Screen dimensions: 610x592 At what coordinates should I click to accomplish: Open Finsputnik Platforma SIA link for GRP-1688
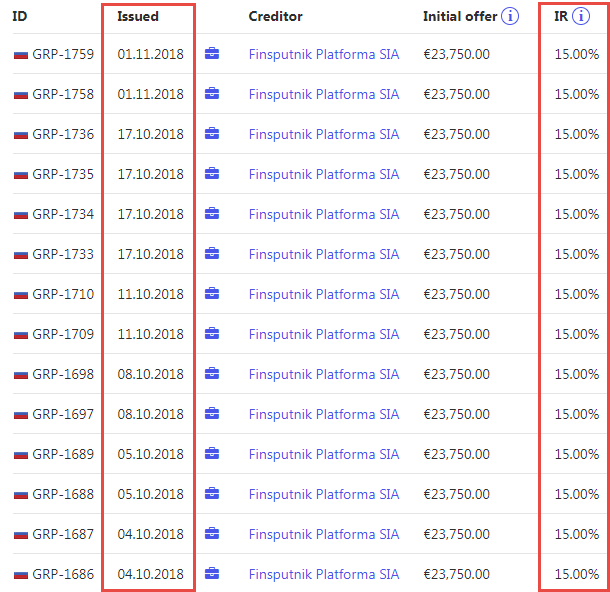tap(324, 494)
